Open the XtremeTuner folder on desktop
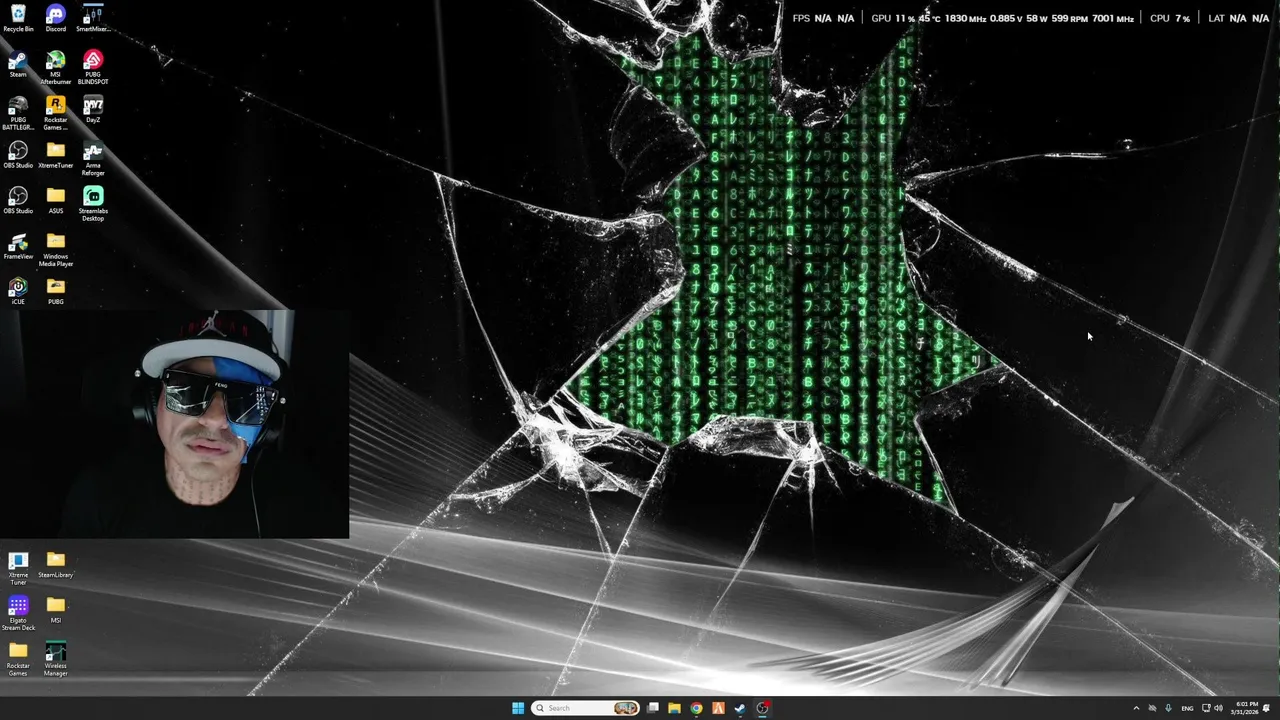This screenshot has height=720, width=1280. tap(56, 155)
